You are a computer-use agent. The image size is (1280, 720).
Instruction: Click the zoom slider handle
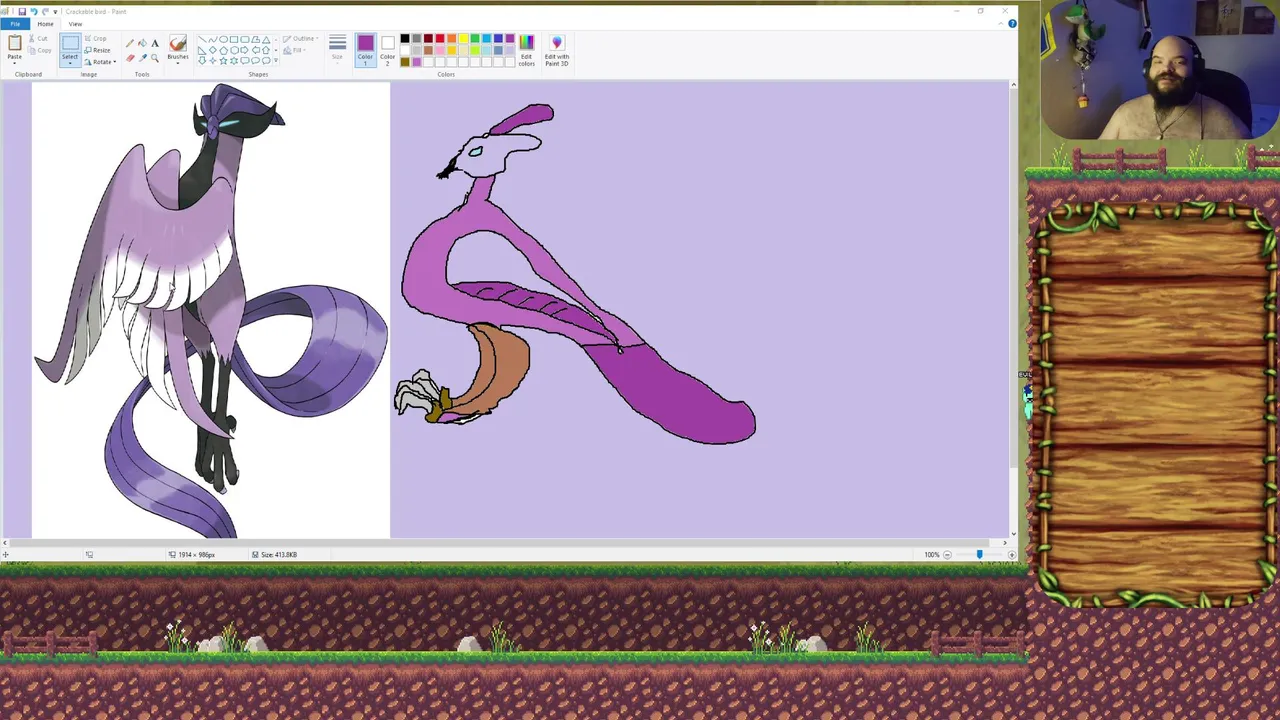click(x=980, y=555)
